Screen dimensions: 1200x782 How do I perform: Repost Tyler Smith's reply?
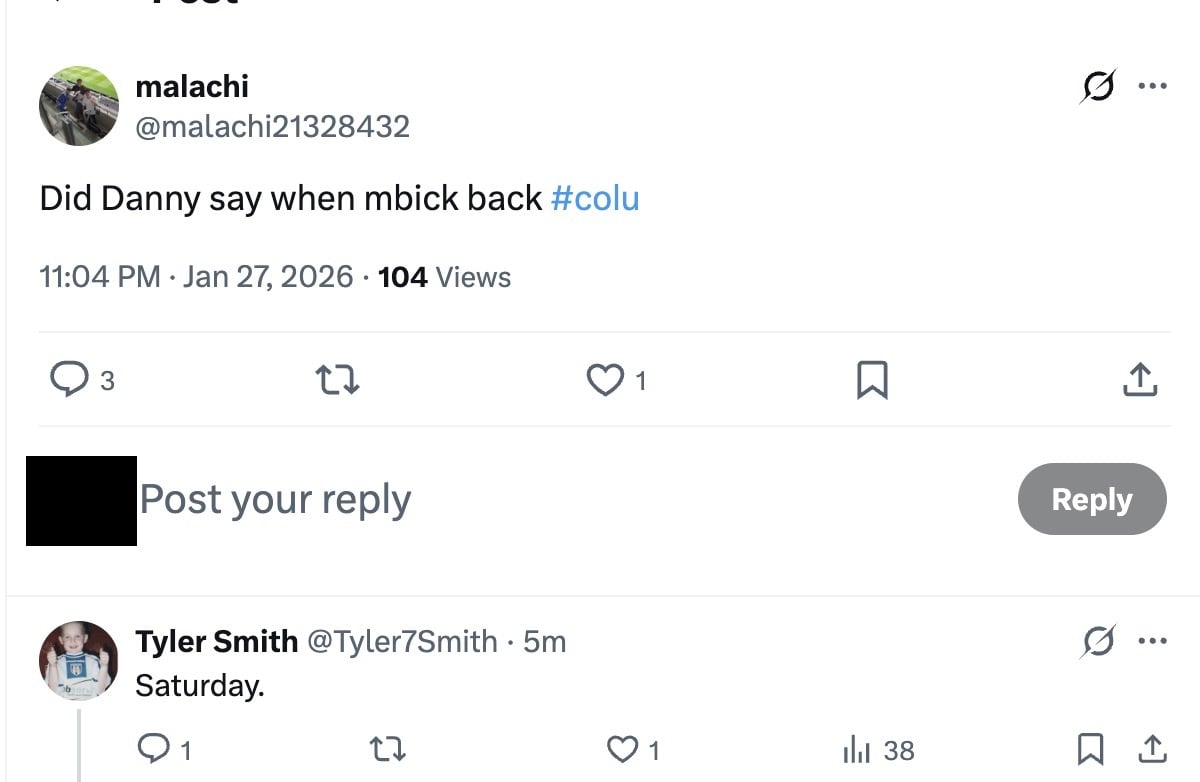click(388, 749)
